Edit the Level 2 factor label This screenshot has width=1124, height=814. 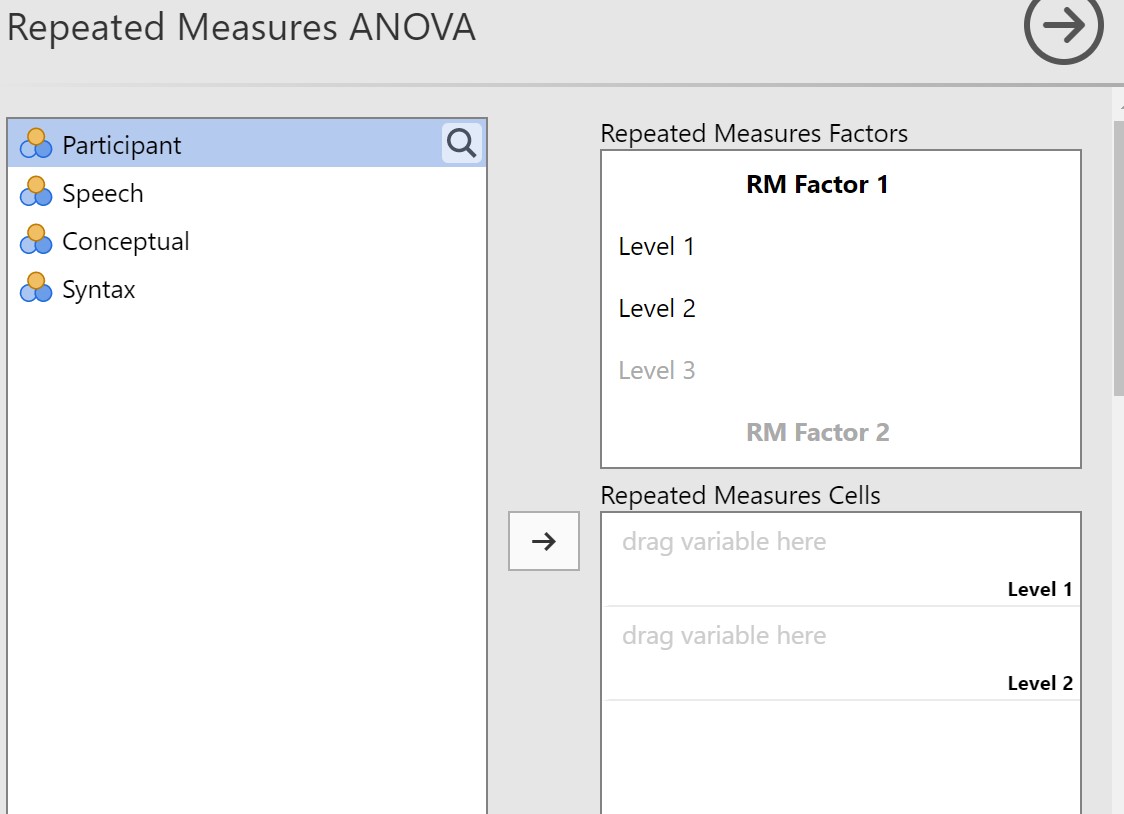coord(657,309)
